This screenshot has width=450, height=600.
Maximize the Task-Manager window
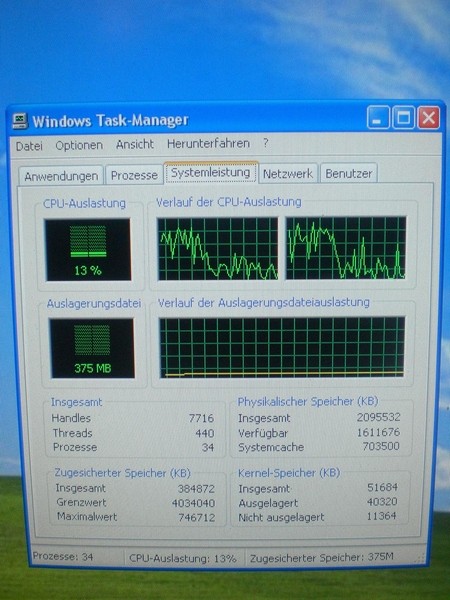point(404,117)
